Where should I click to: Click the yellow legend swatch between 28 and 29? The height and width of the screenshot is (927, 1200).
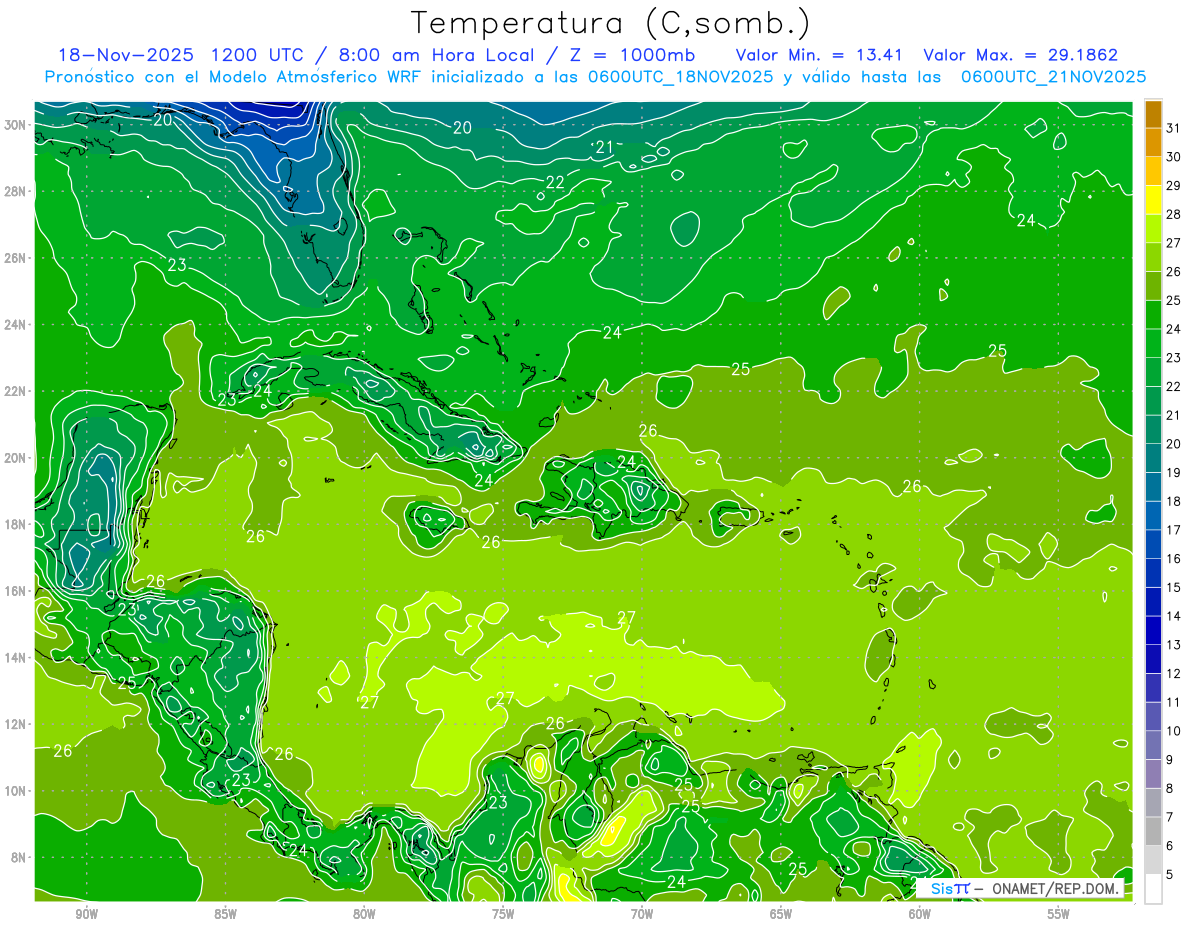1153,199
